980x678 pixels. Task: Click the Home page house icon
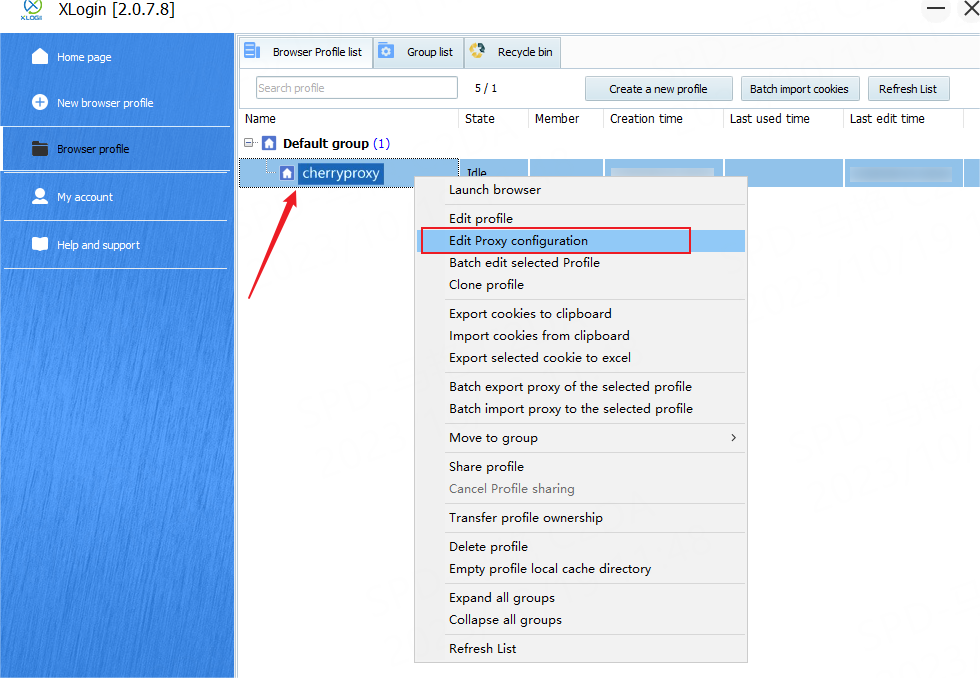tap(40, 56)
